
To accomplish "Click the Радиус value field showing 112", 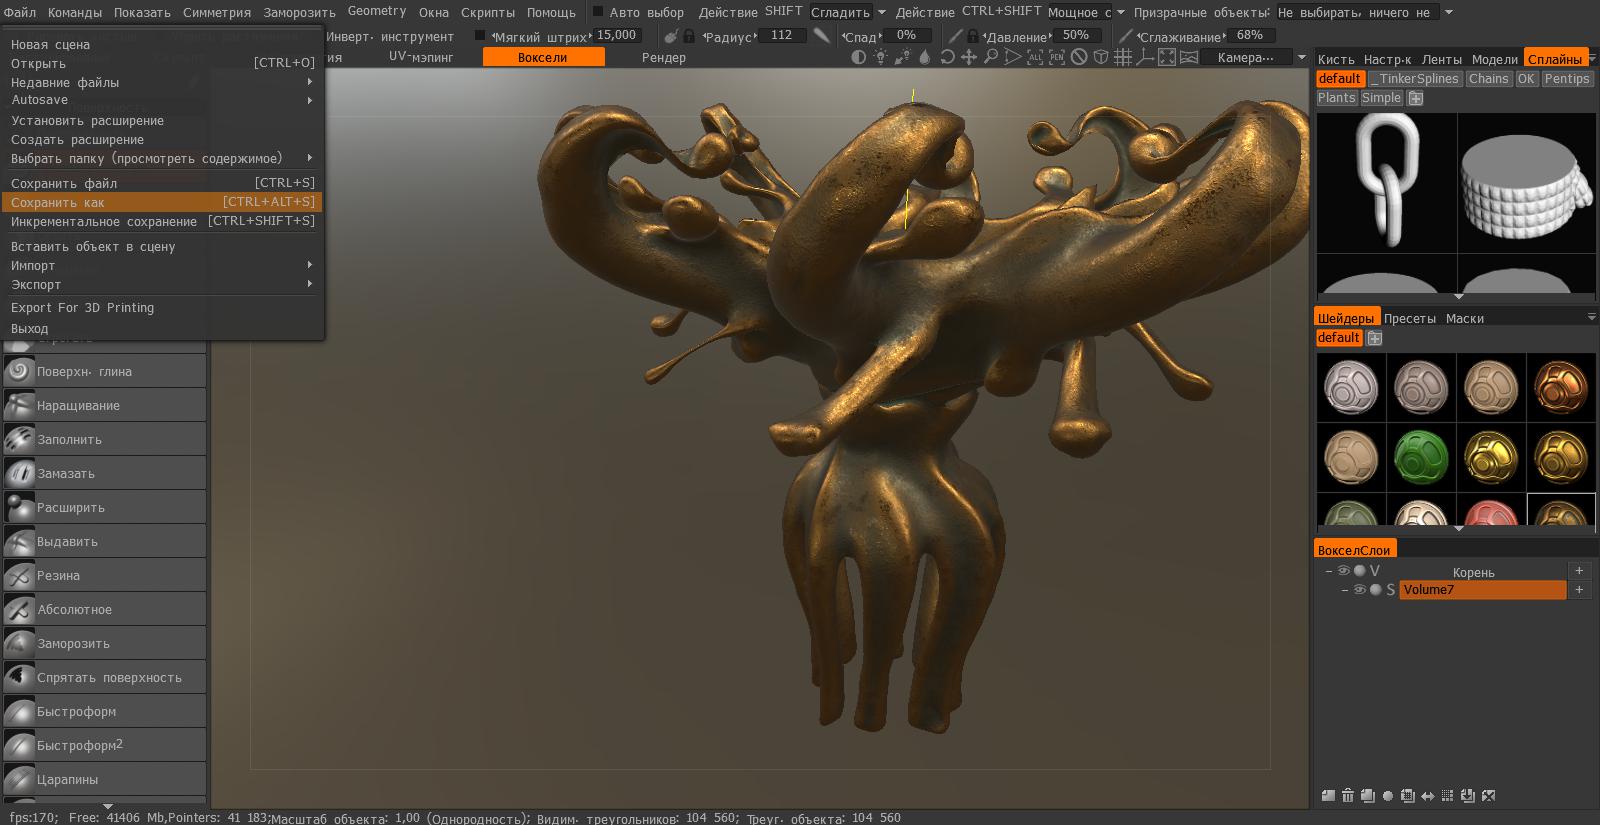I will [x=782, y=35].
